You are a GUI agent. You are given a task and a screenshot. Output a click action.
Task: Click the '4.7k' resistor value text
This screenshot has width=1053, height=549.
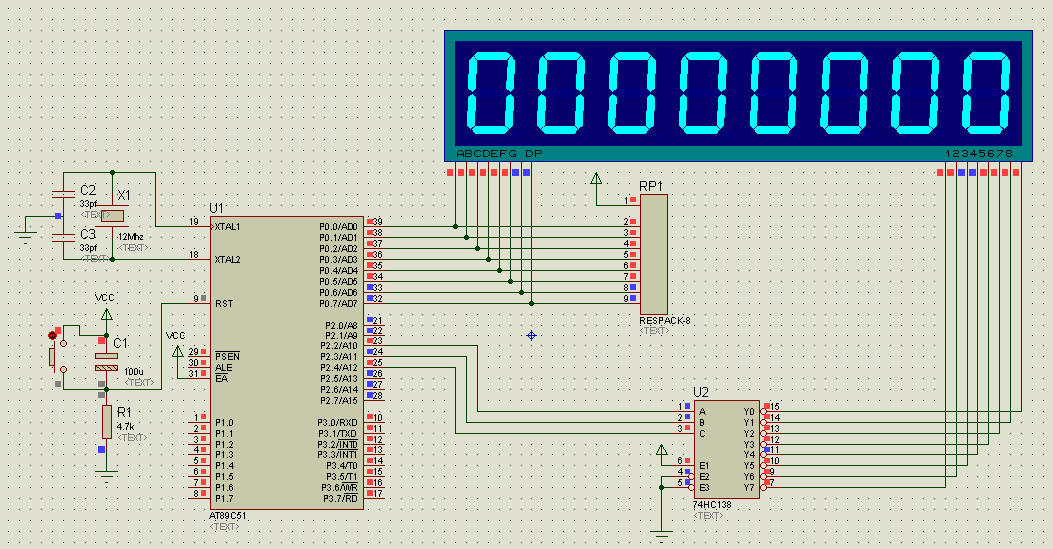pos(126,427)
